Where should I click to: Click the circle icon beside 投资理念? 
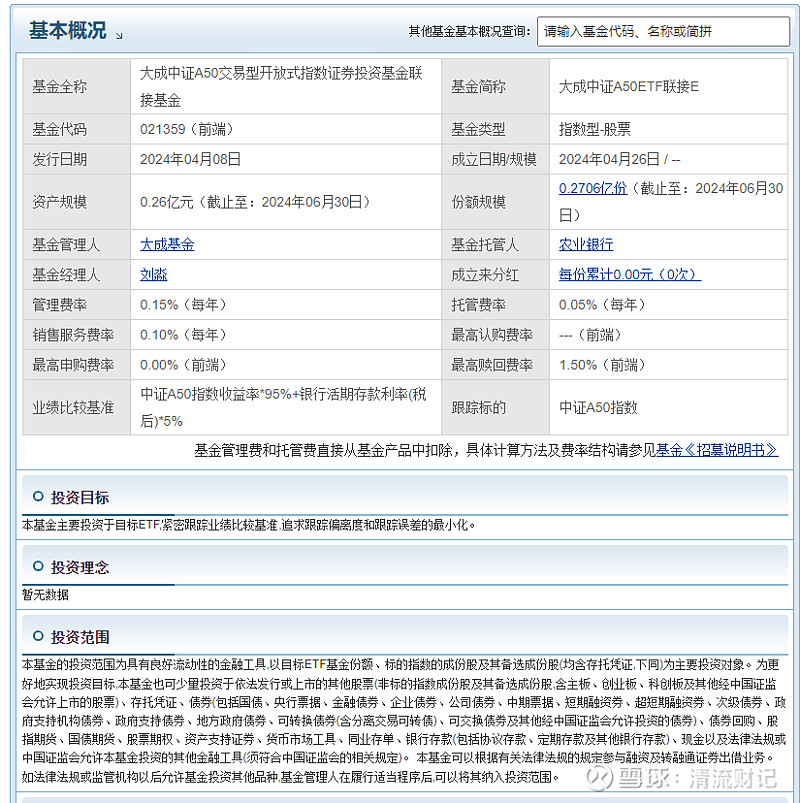pos(38,566)
